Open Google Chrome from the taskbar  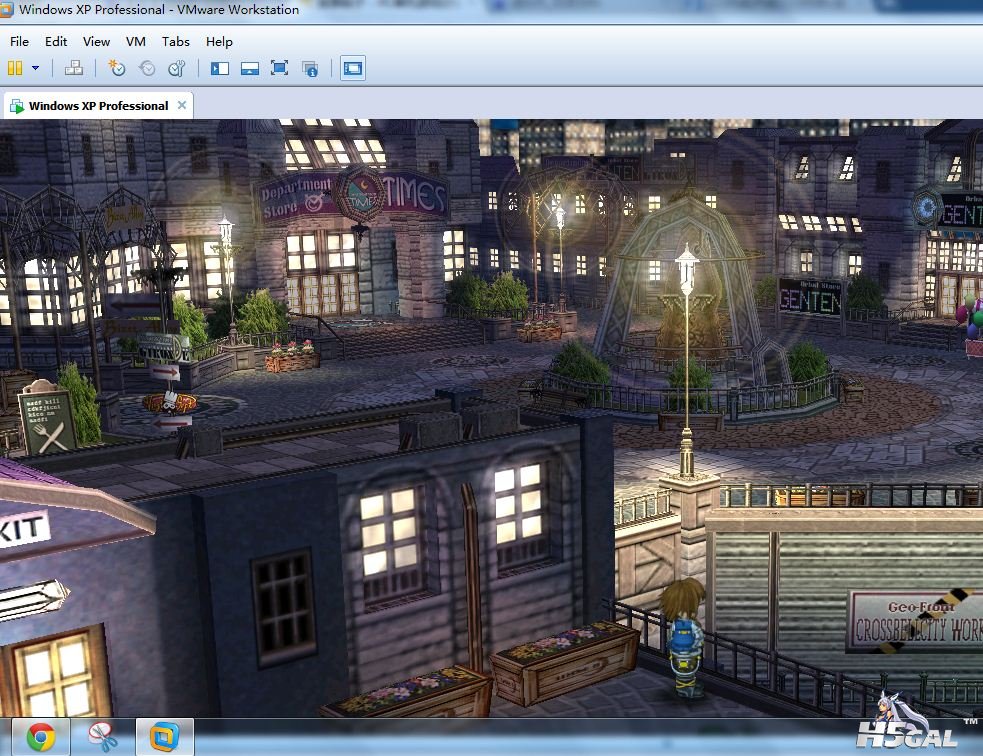click(41, 737)
